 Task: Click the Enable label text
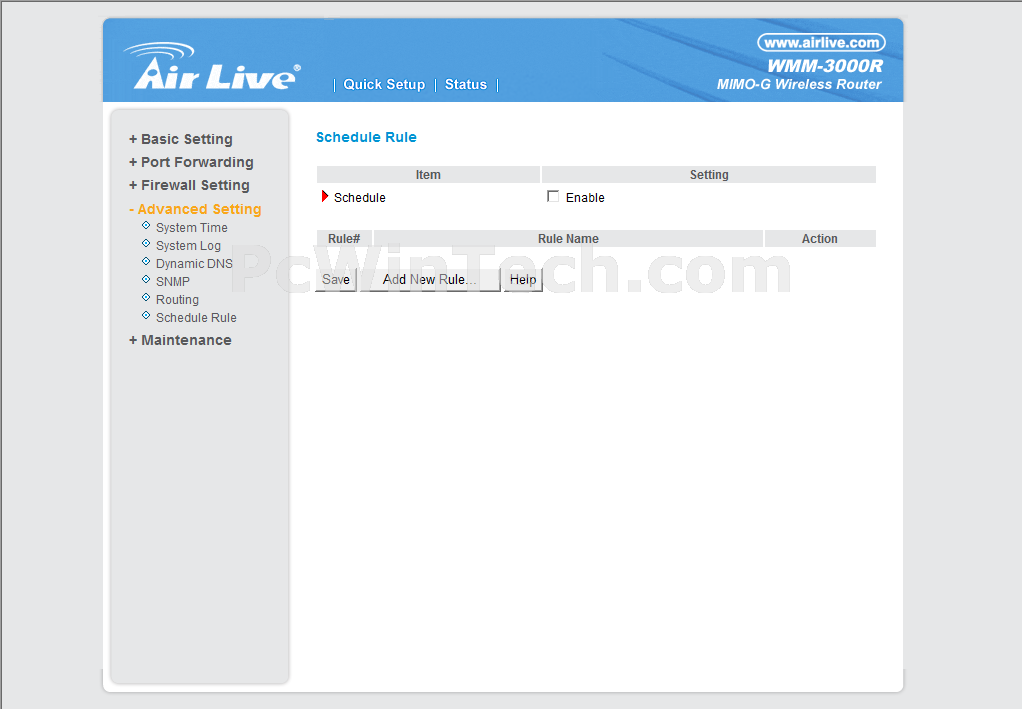click(585, 197)
